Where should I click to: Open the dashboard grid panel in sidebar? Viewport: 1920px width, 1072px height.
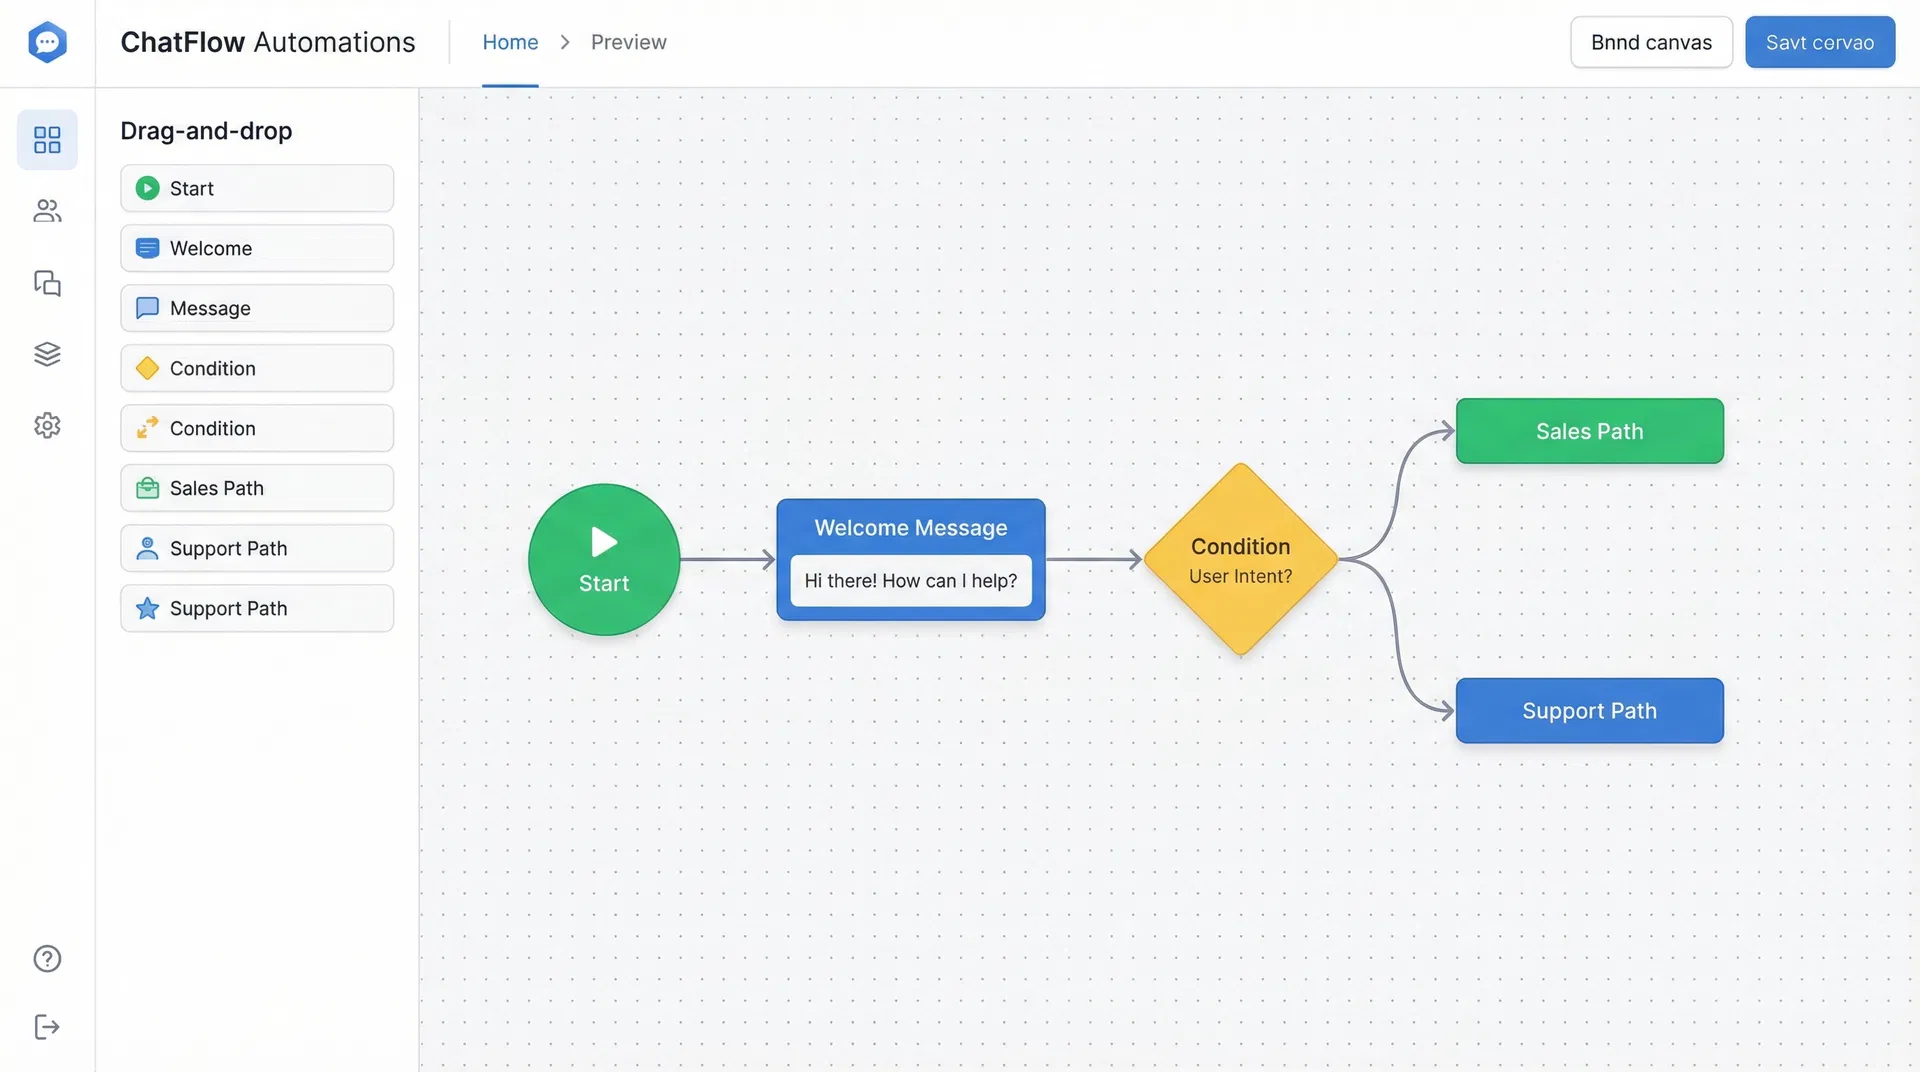point(47,140)
